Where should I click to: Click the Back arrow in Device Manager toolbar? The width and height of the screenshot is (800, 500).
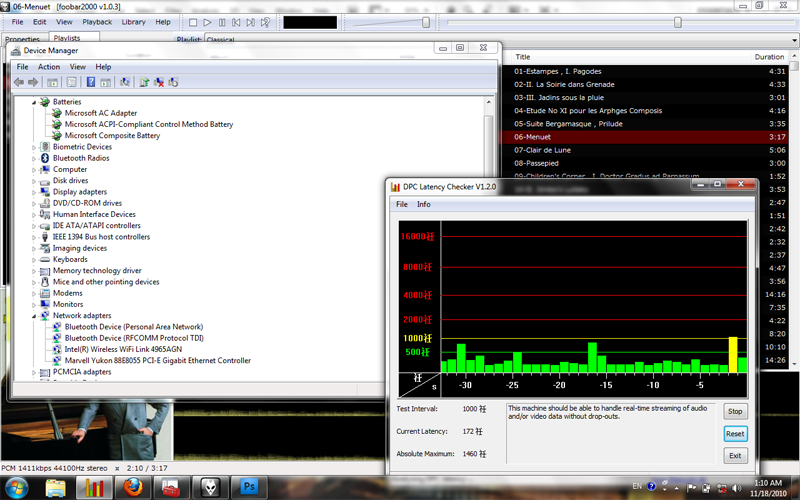19,82
